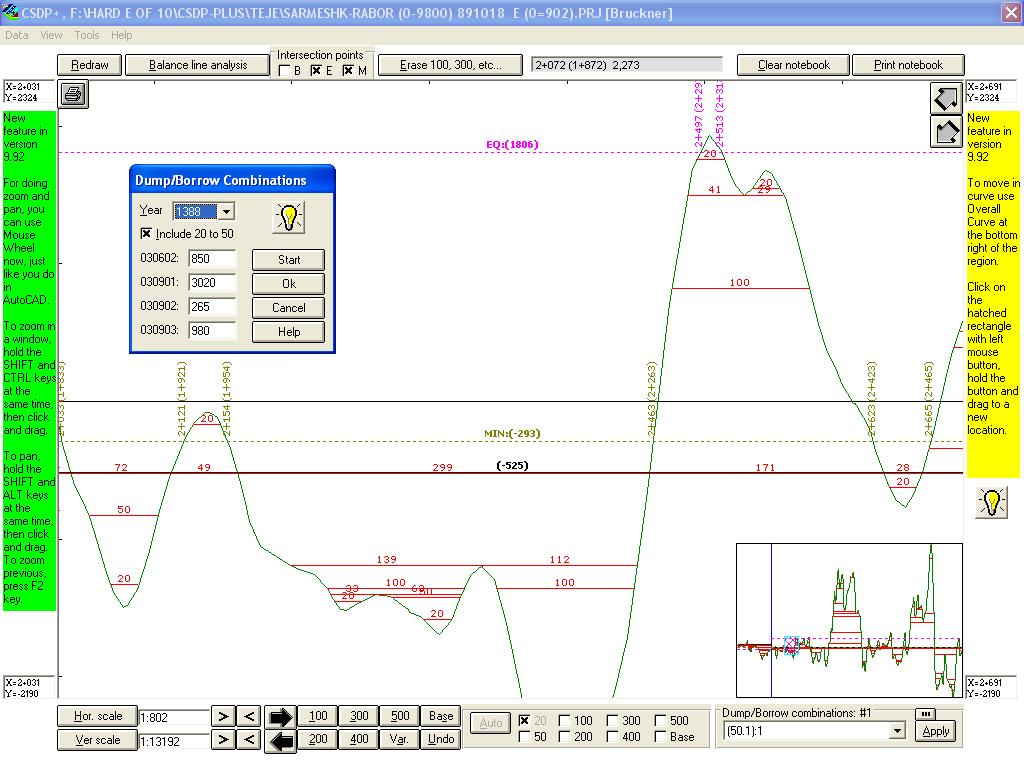
Task: Click the 200 button in bottom toolbar
Action: pyautogui.click(x=318, y=739)
